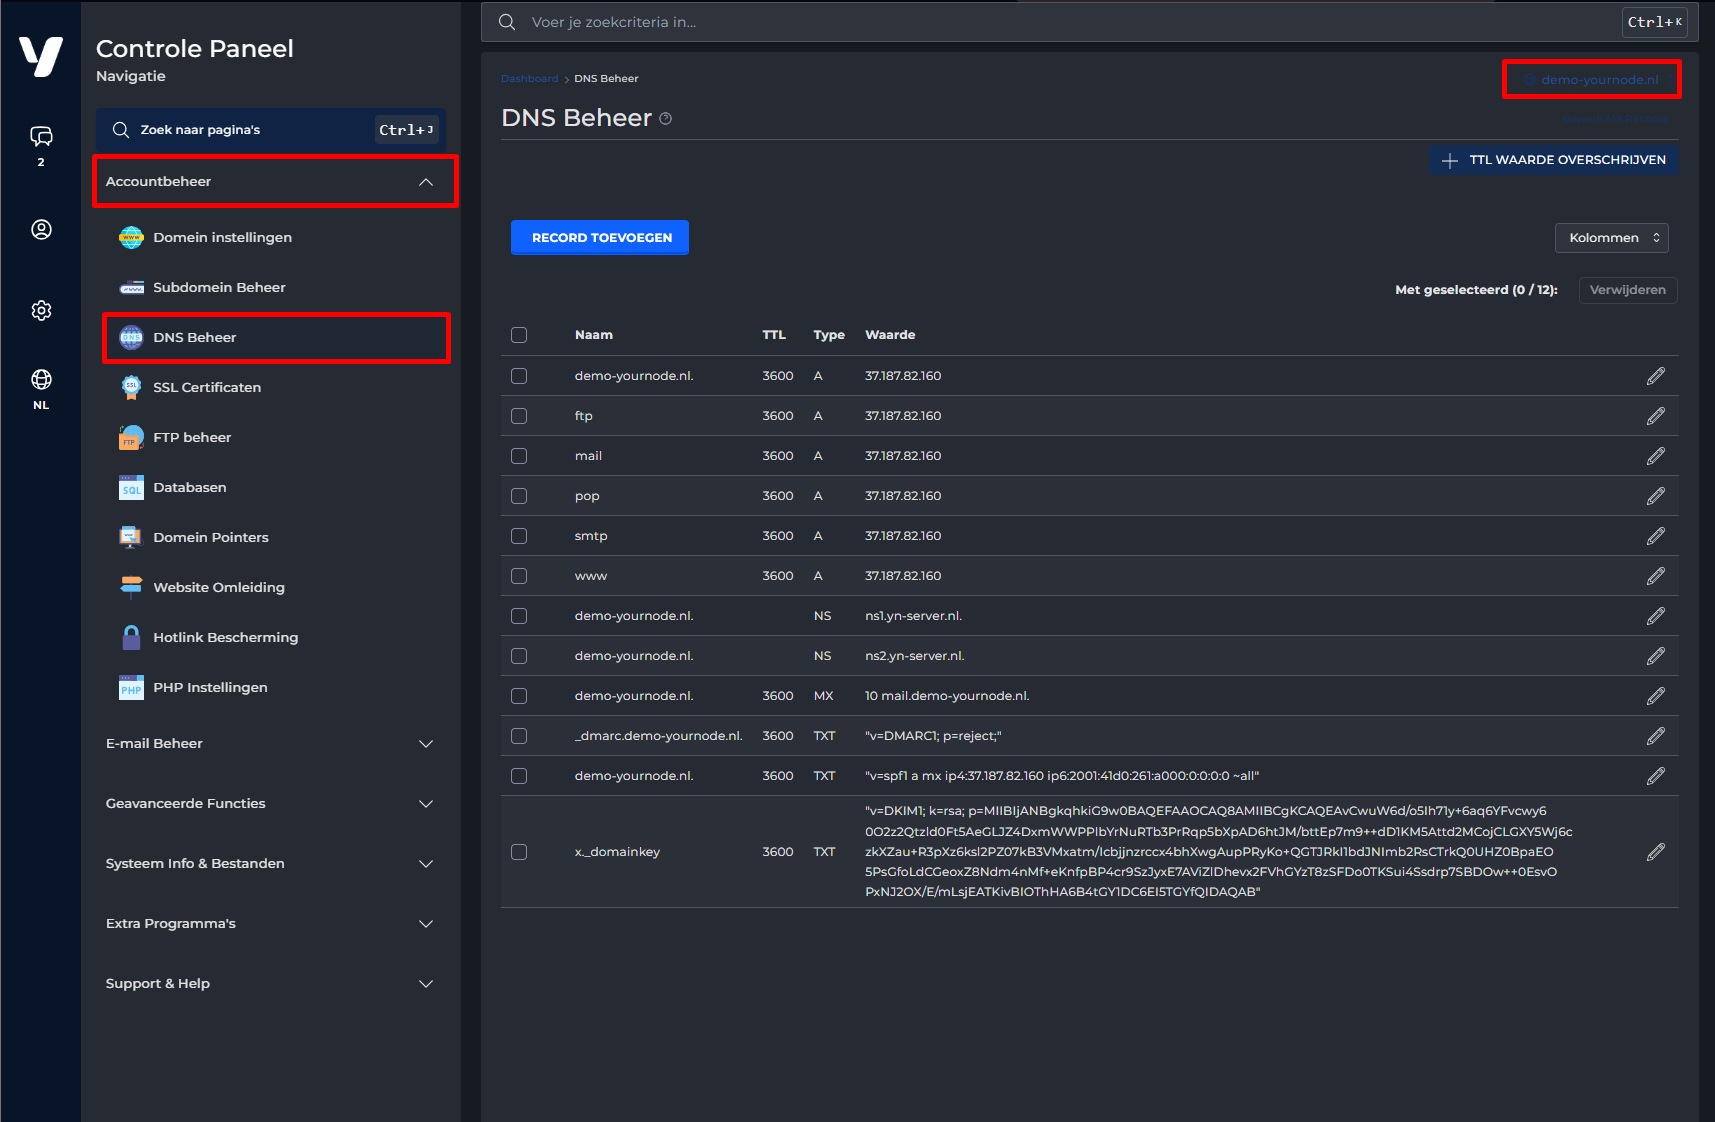Check the x._domainkey record checkbox

pyautogui.click(x=519, y=852)
